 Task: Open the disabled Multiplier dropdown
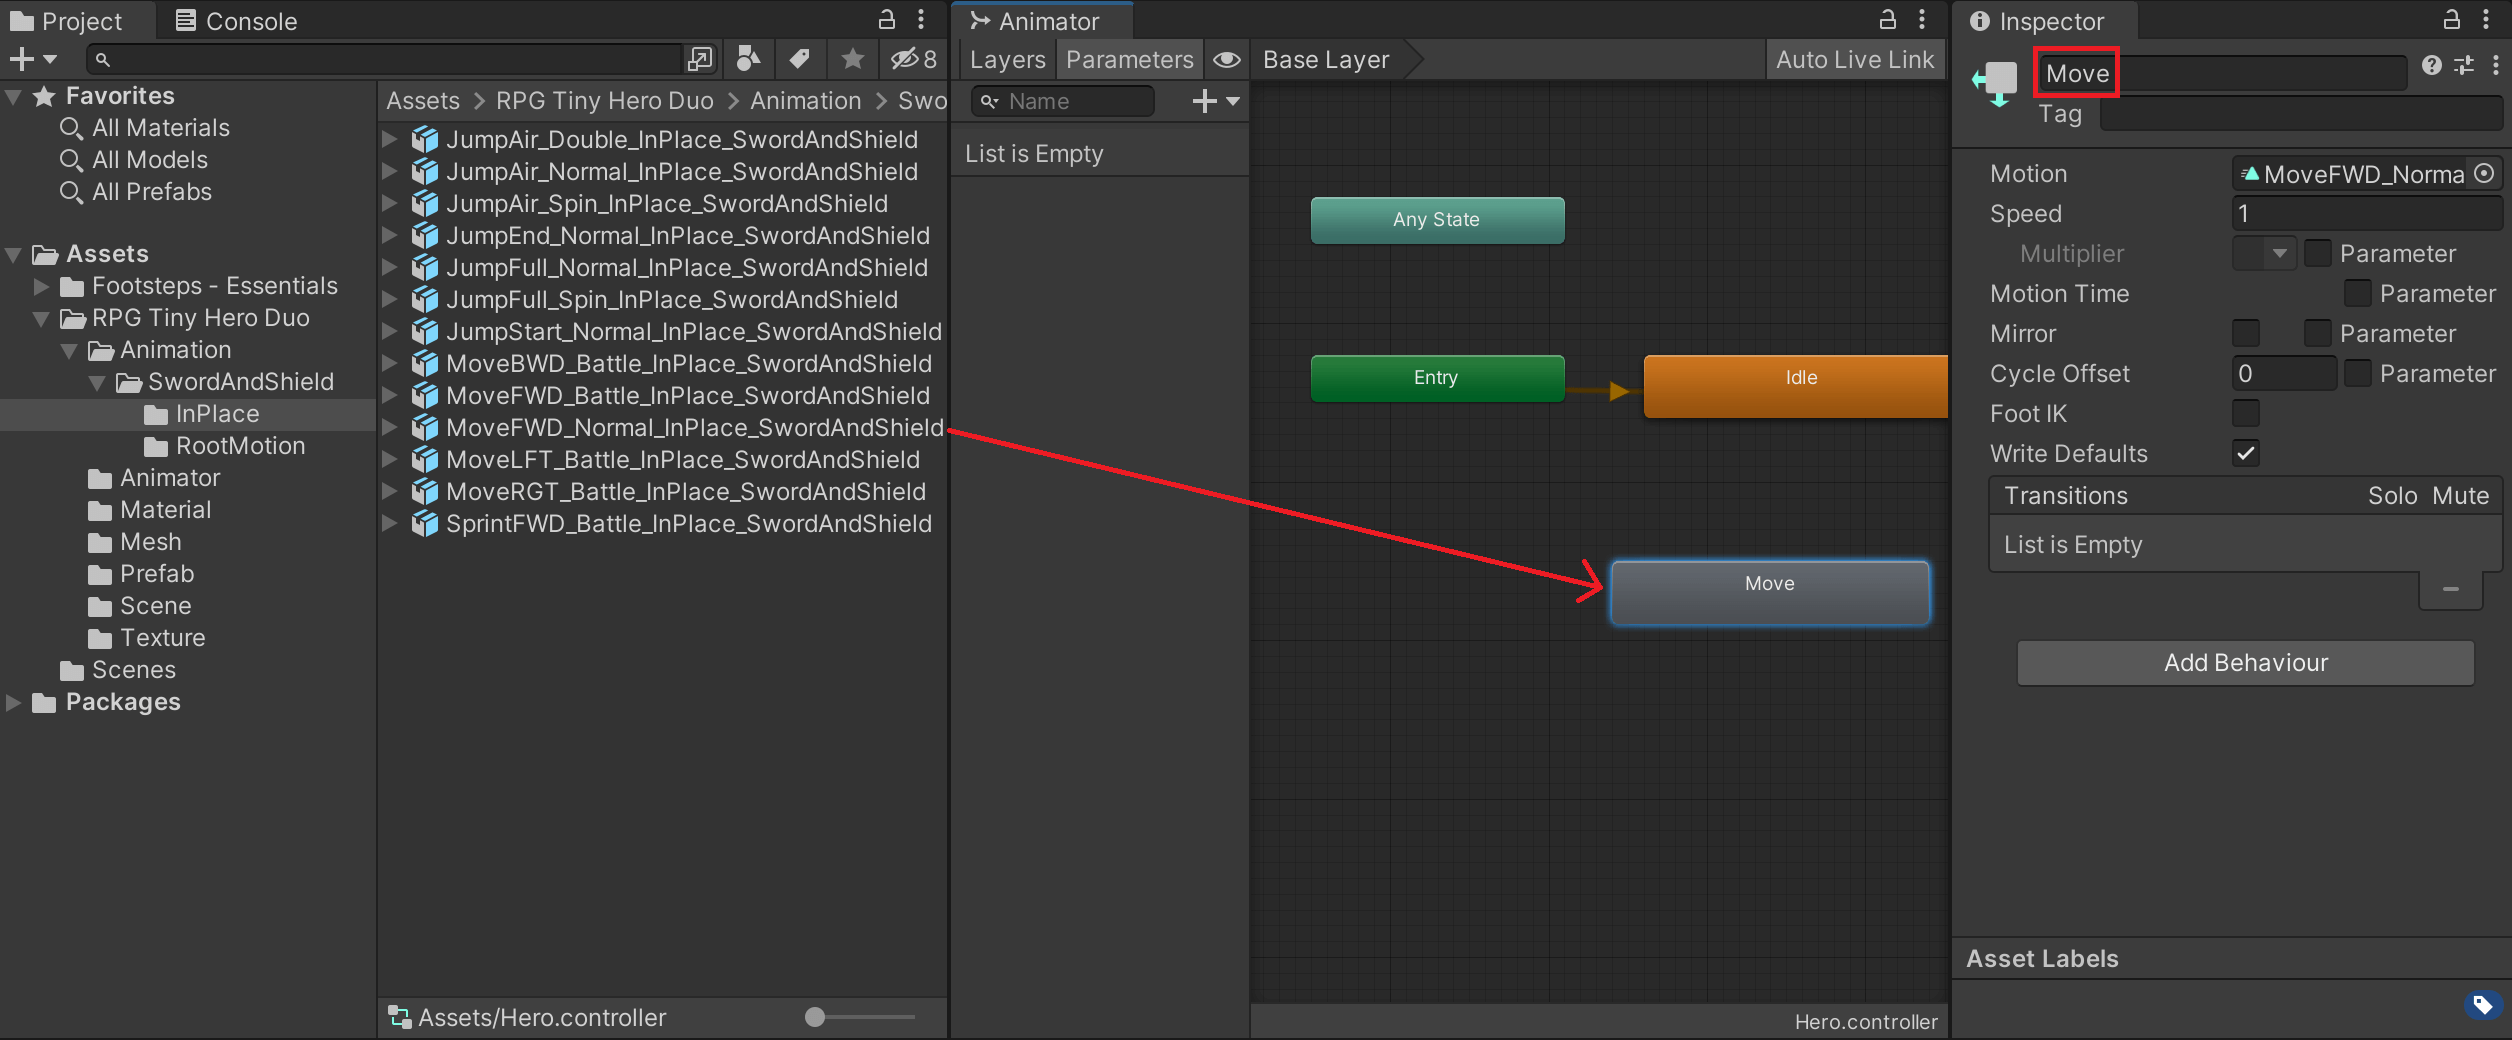pos(2265,253)
